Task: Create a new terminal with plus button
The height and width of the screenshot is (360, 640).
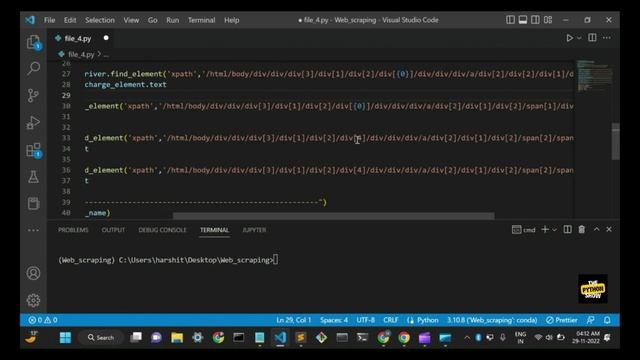Action: [x=545, y=230]
